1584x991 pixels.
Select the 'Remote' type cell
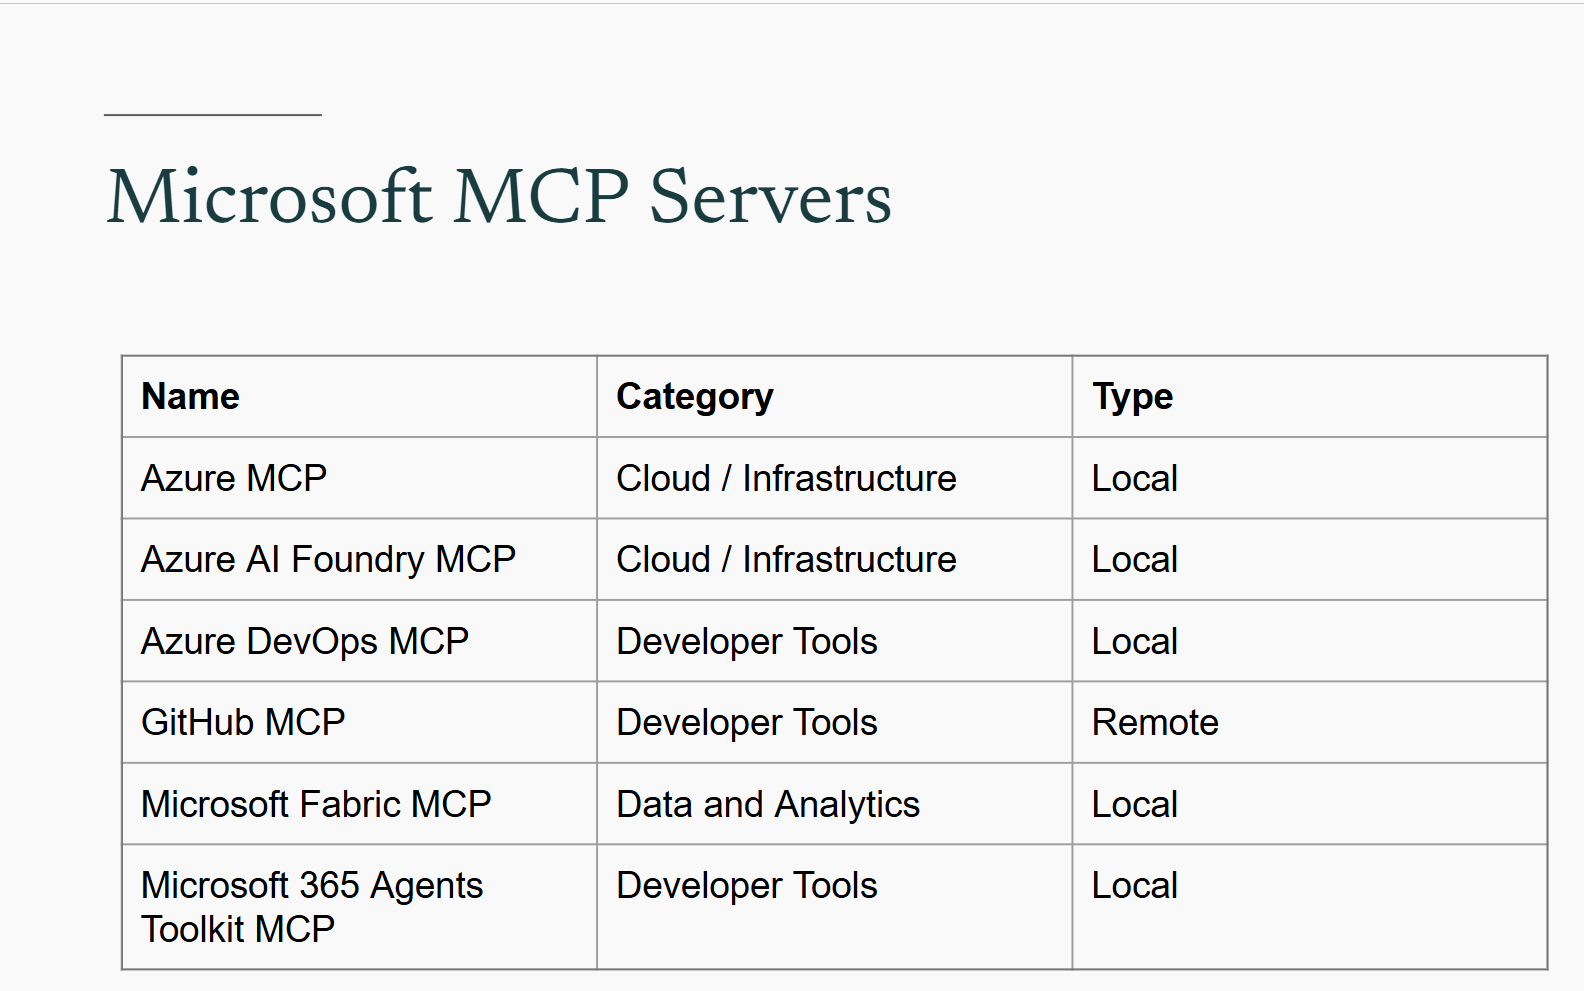pos(1155,722)
